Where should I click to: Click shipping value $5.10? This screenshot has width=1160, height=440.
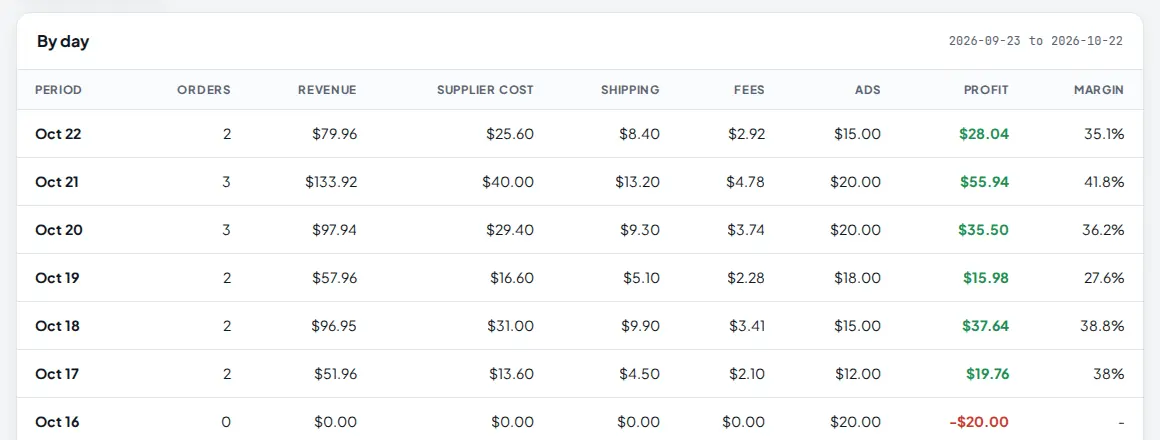(x=641, y=278)
